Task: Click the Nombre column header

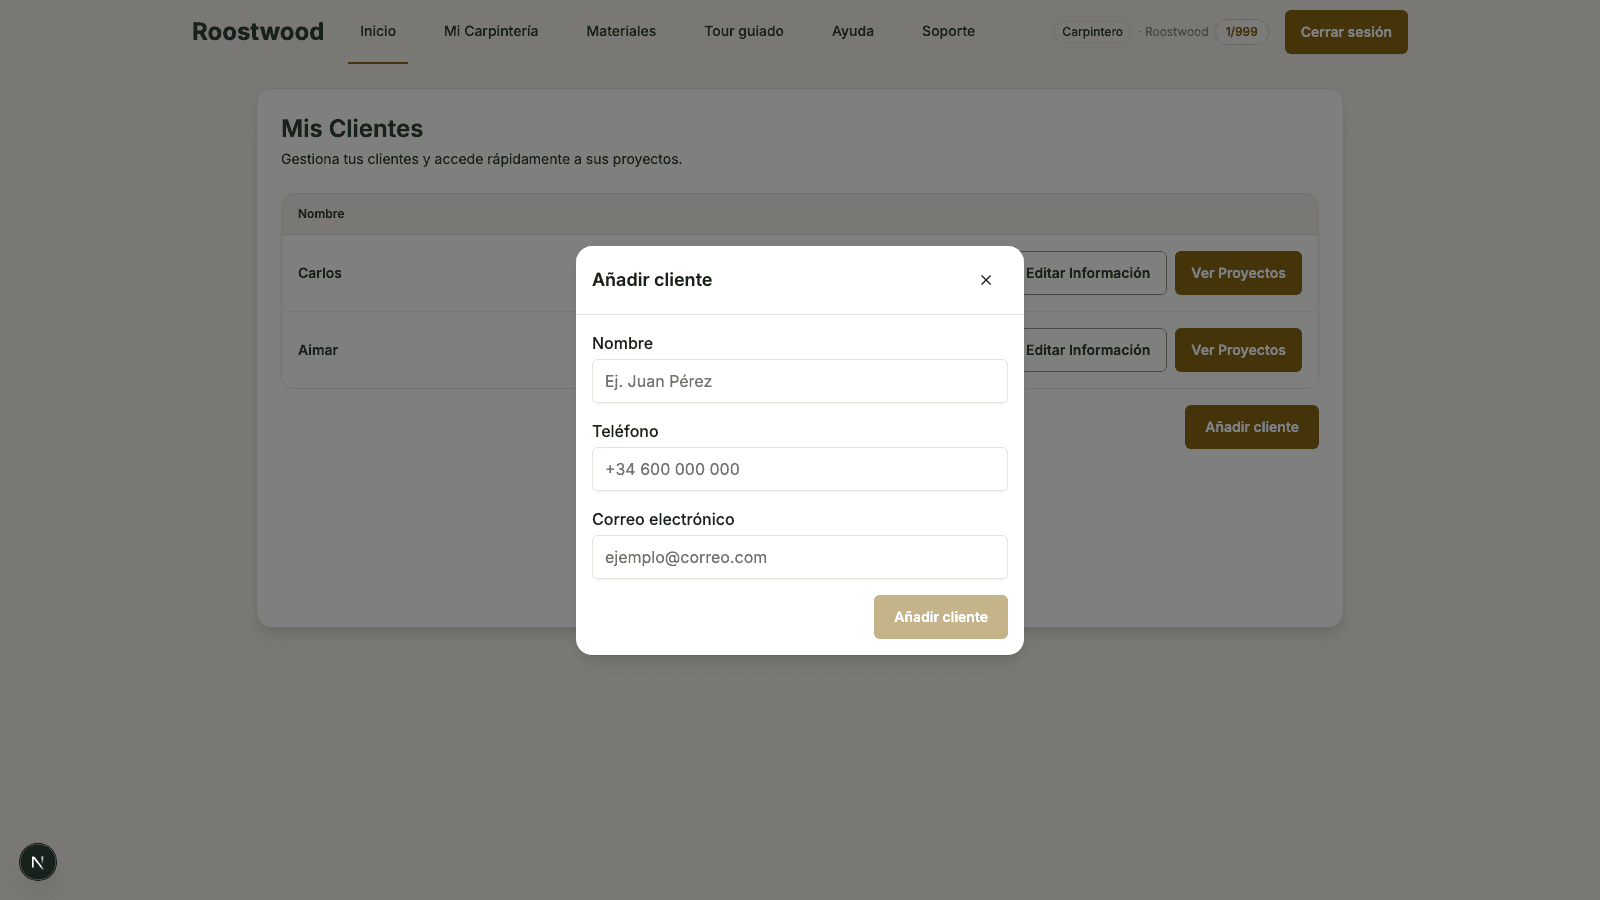Action: tap(321, 214)
